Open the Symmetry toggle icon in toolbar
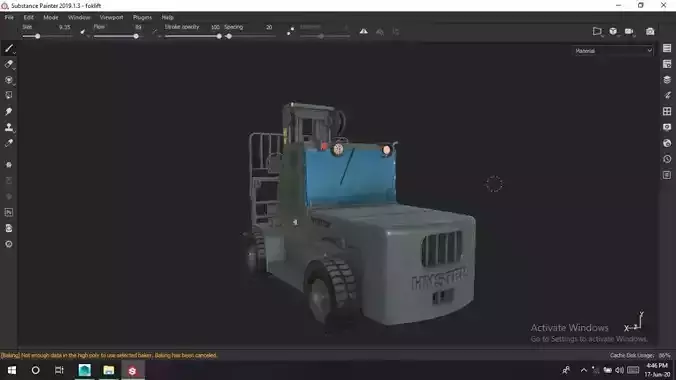 363,31
